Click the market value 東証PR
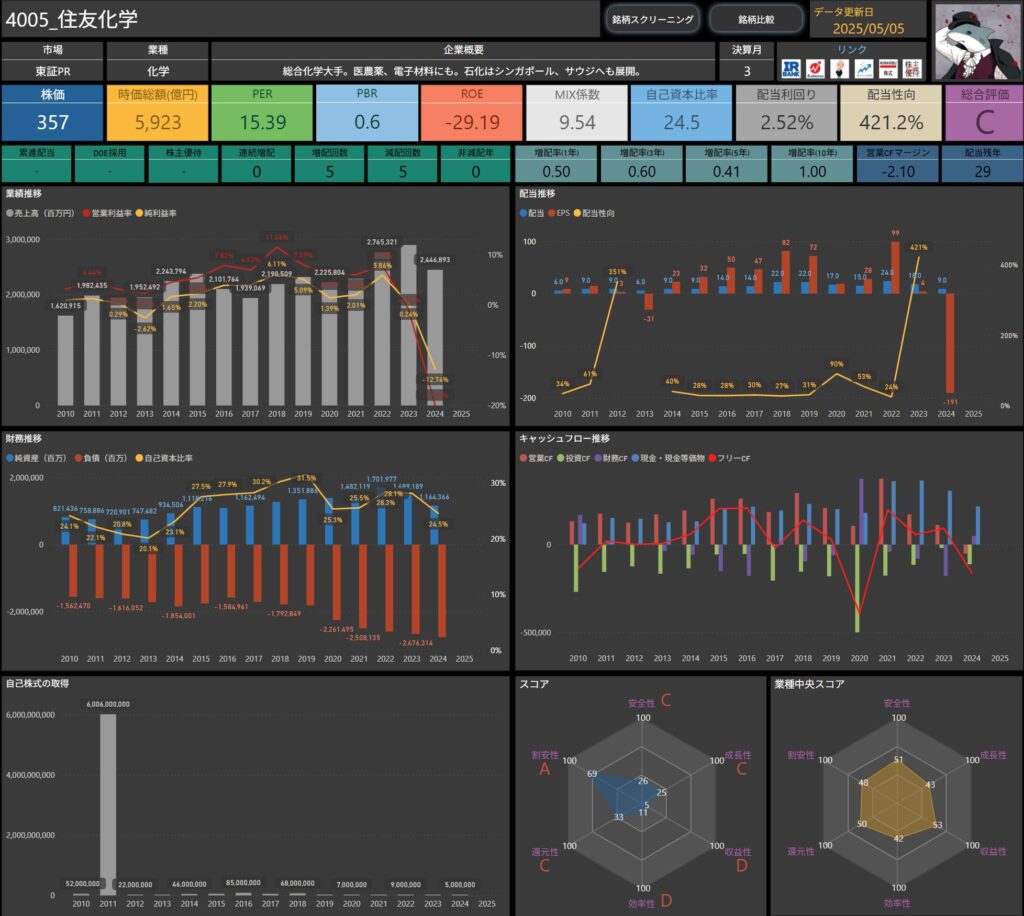The width and height of the screenshot is (1024, 916). pyautogui.click(x=53, y=71)
